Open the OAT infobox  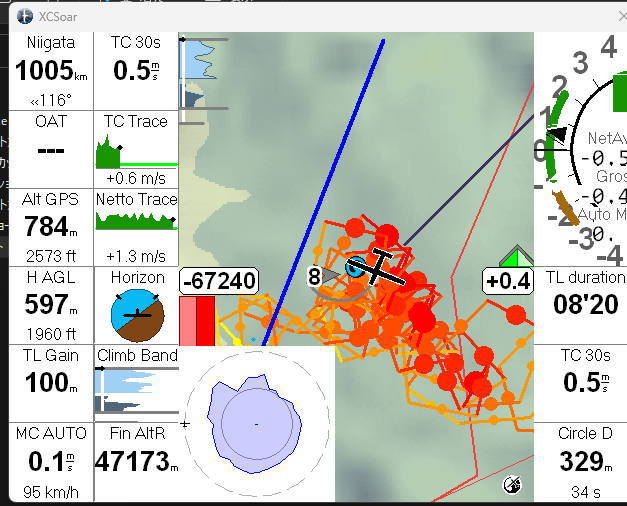tap(51, 149)
